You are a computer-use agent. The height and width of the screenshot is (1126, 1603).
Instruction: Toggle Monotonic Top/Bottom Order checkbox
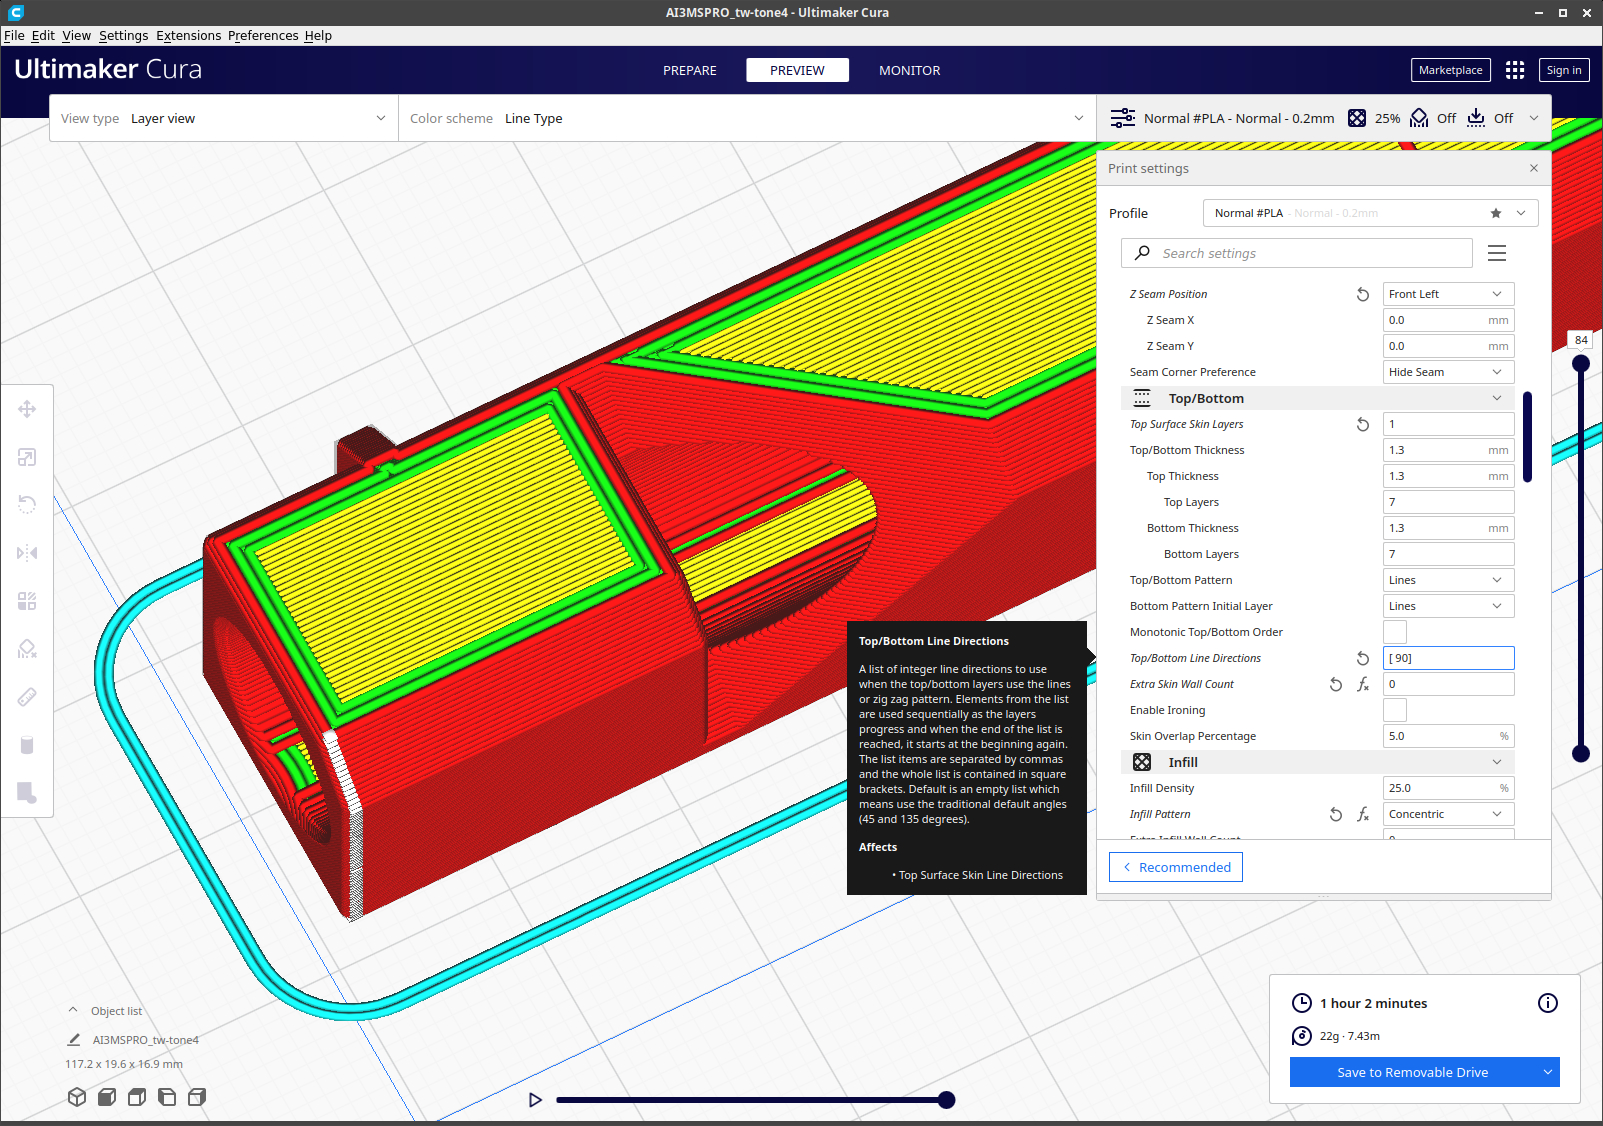pyautogui.click(x=1395, y=632)
